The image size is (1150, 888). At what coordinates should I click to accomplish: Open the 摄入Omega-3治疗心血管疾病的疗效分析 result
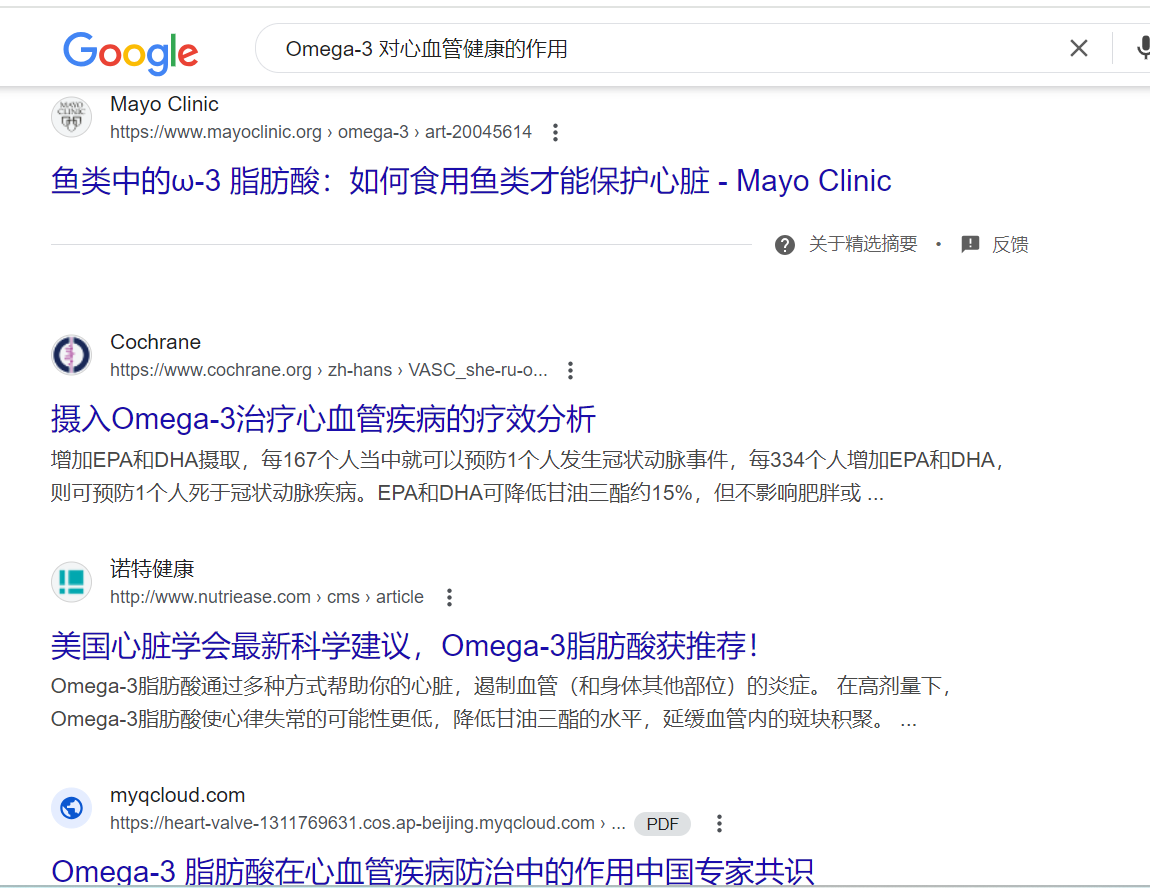point(323,419)
